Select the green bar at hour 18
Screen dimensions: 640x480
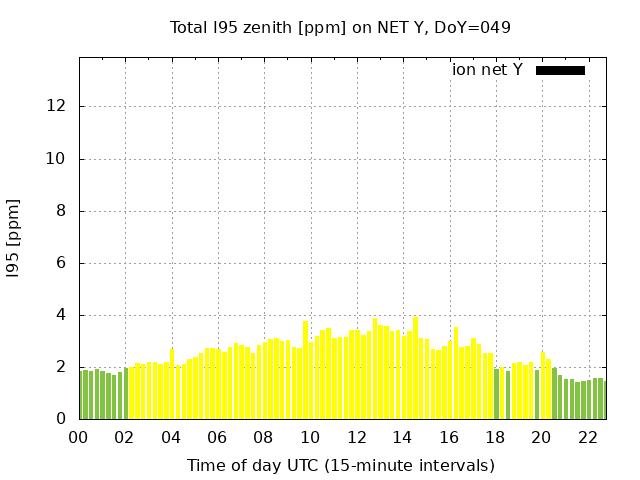tap(496, 395)
